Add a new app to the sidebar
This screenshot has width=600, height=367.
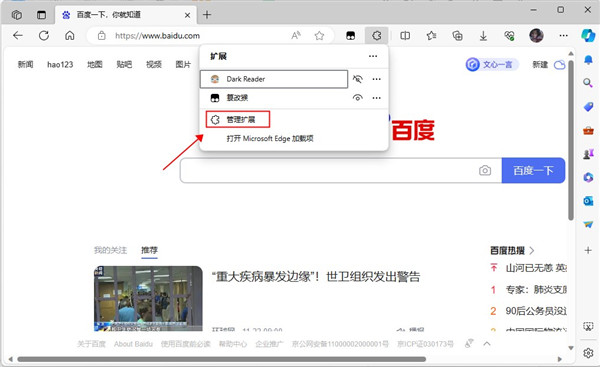point(588,250)
